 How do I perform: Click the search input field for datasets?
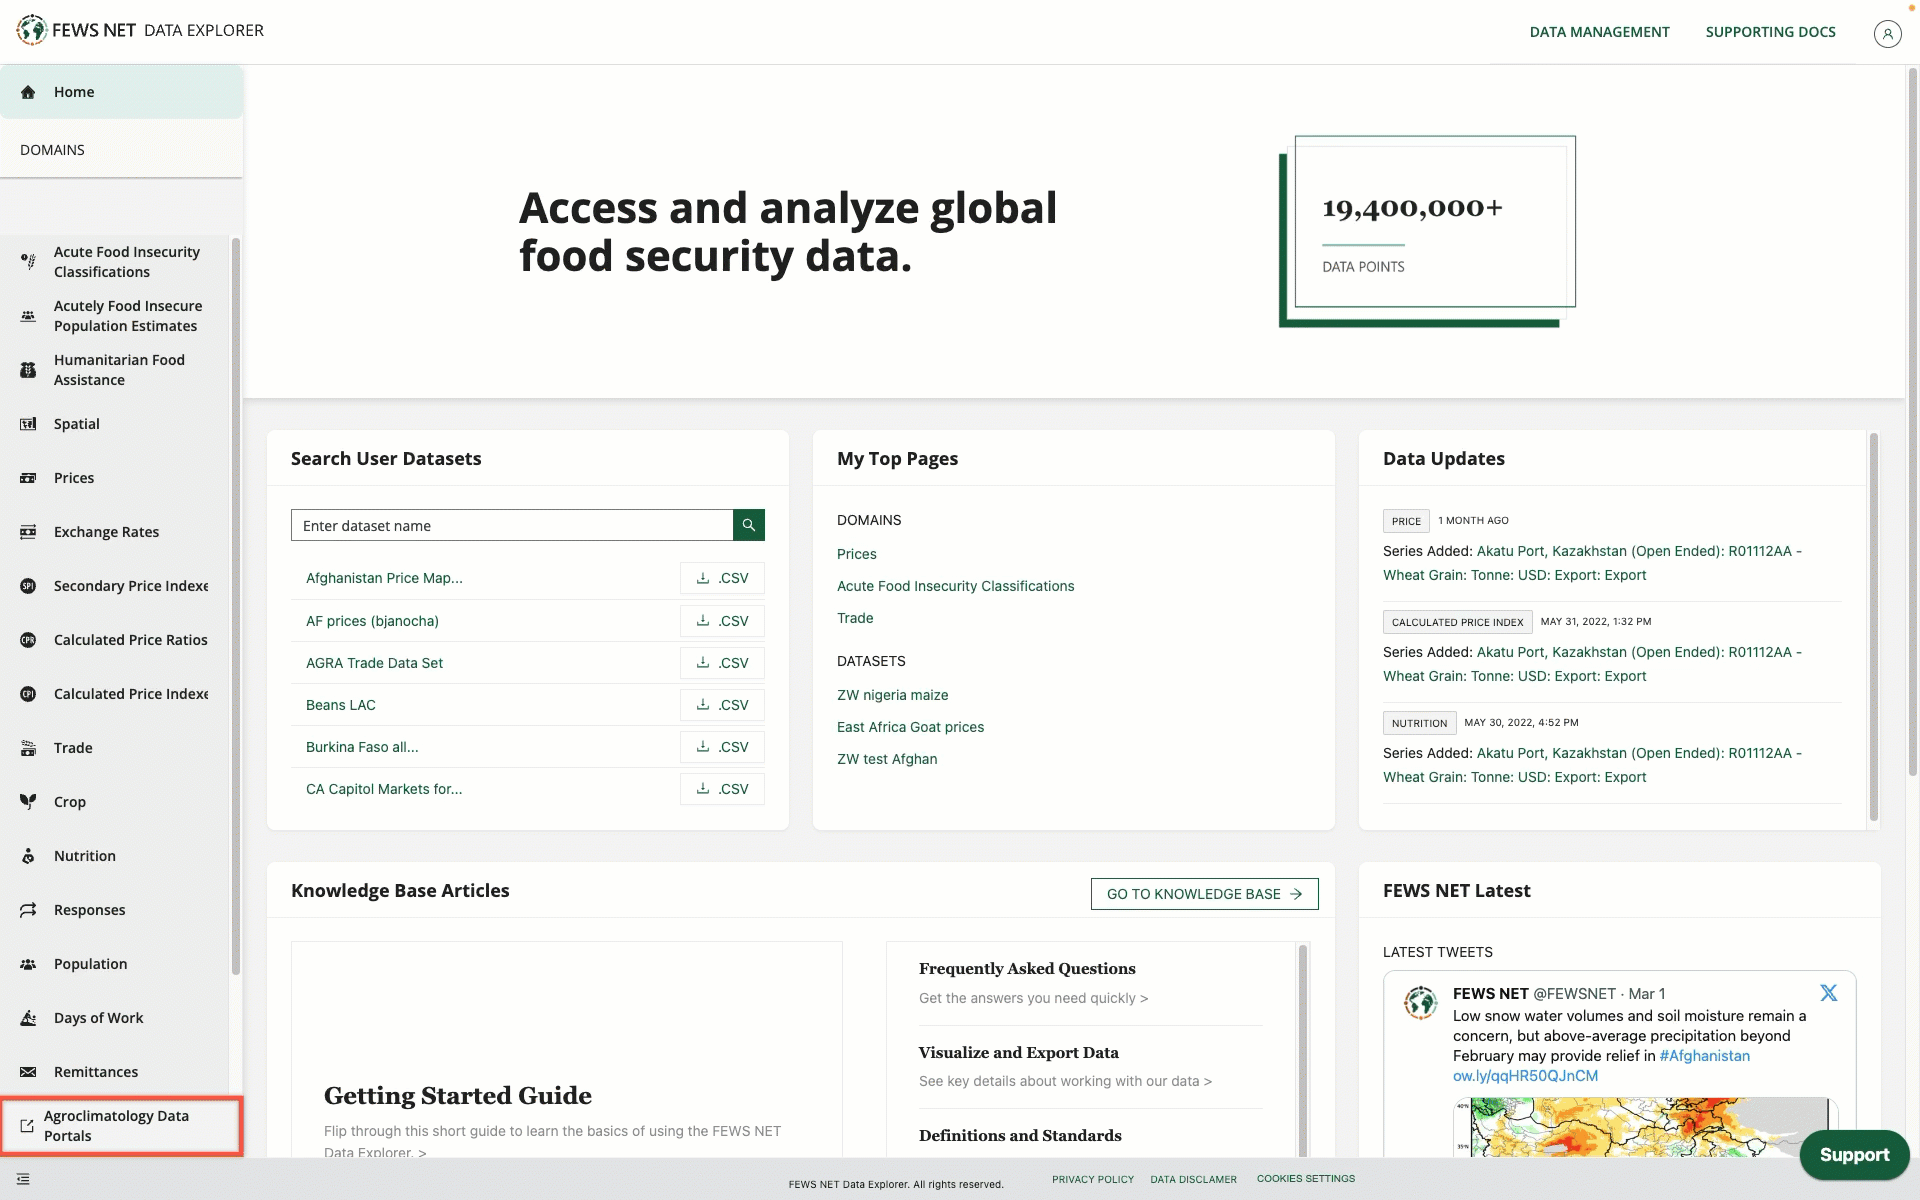pos(511,525)
